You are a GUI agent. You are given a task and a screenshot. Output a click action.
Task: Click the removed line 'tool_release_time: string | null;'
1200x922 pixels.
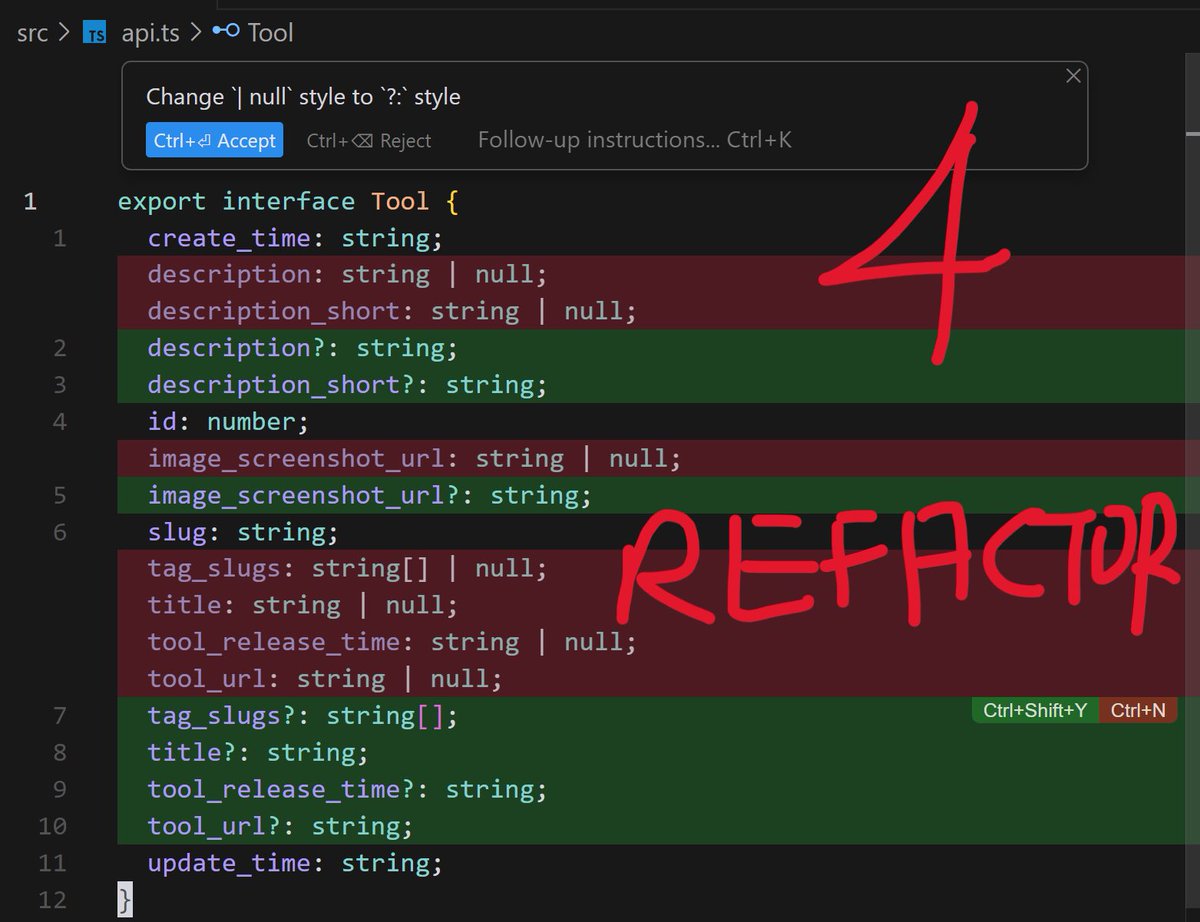tap(392, 642)
